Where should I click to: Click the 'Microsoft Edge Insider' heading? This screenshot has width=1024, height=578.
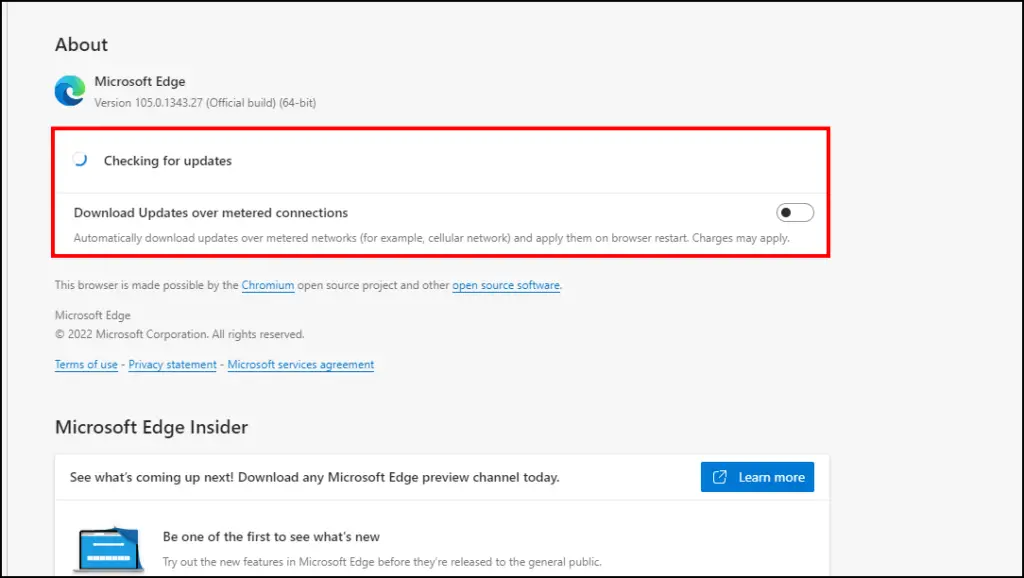[x=152, y=427]
